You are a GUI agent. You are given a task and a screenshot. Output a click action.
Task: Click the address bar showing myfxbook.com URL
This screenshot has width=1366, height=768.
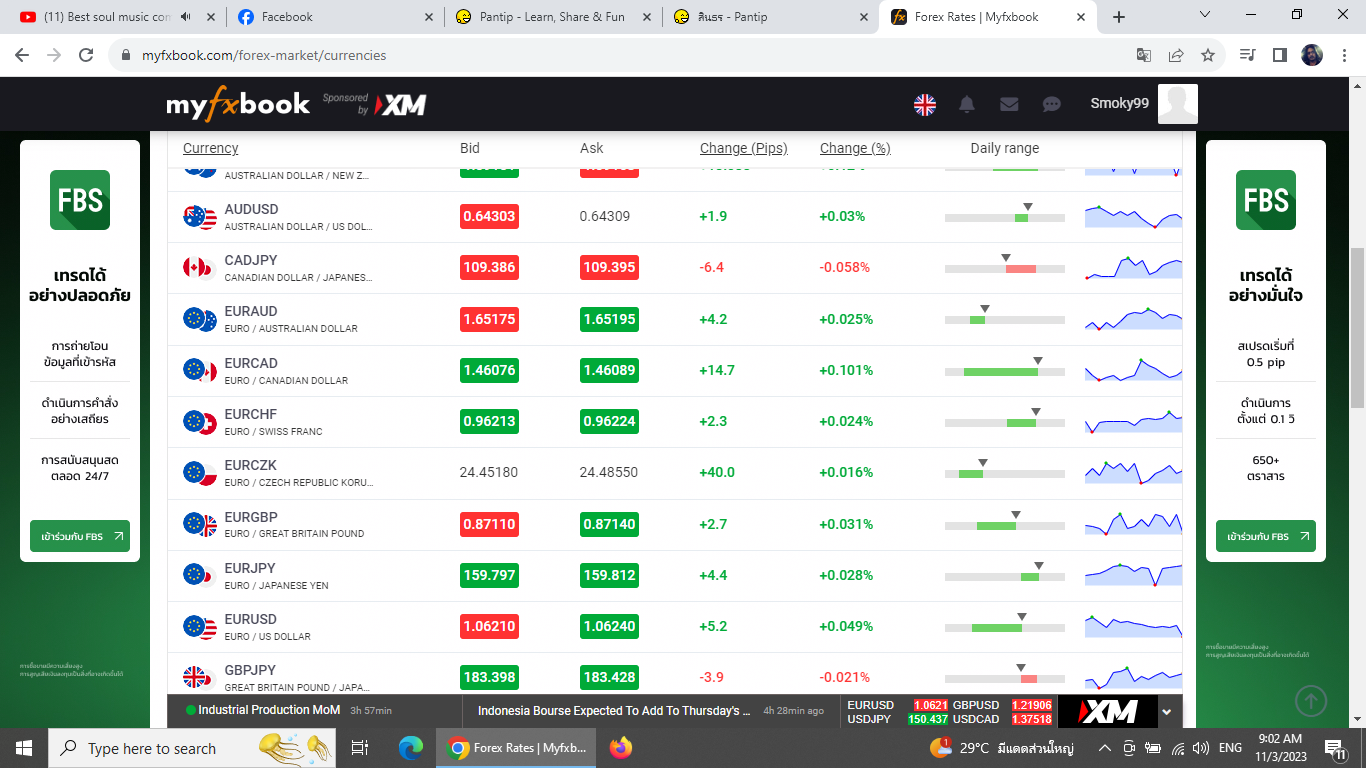point(620,55)
